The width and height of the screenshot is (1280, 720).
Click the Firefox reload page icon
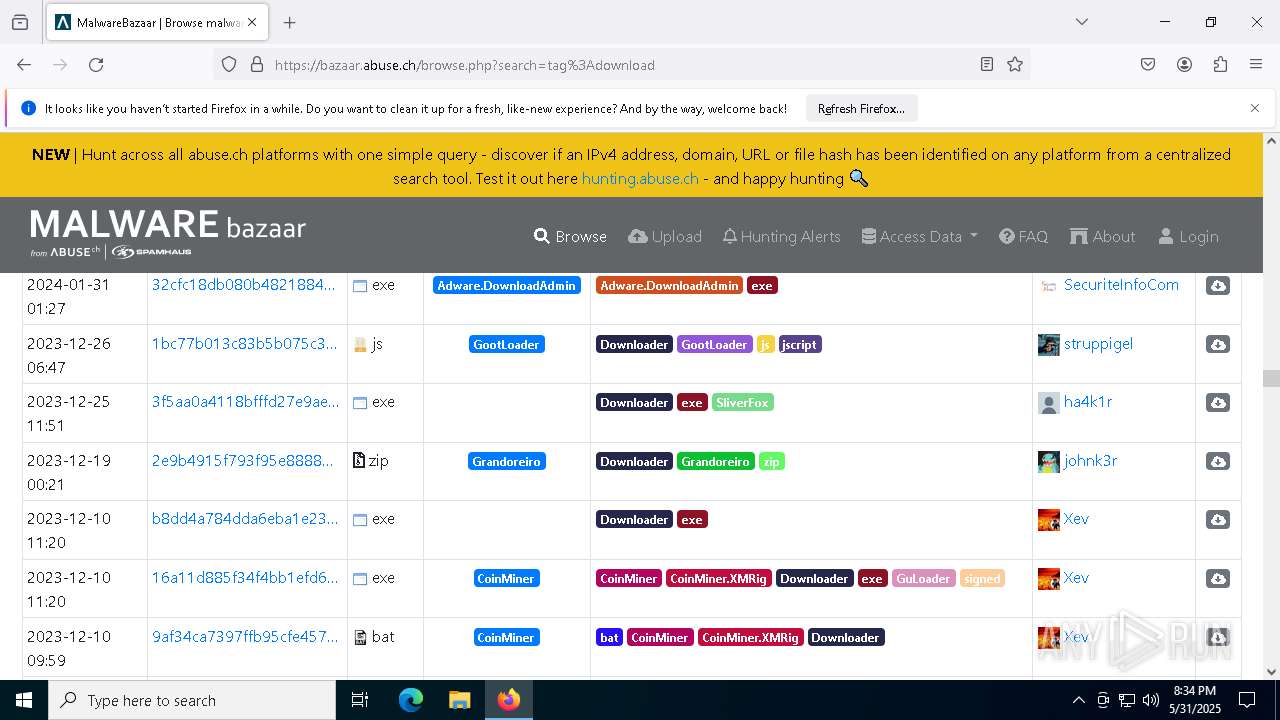96,65
